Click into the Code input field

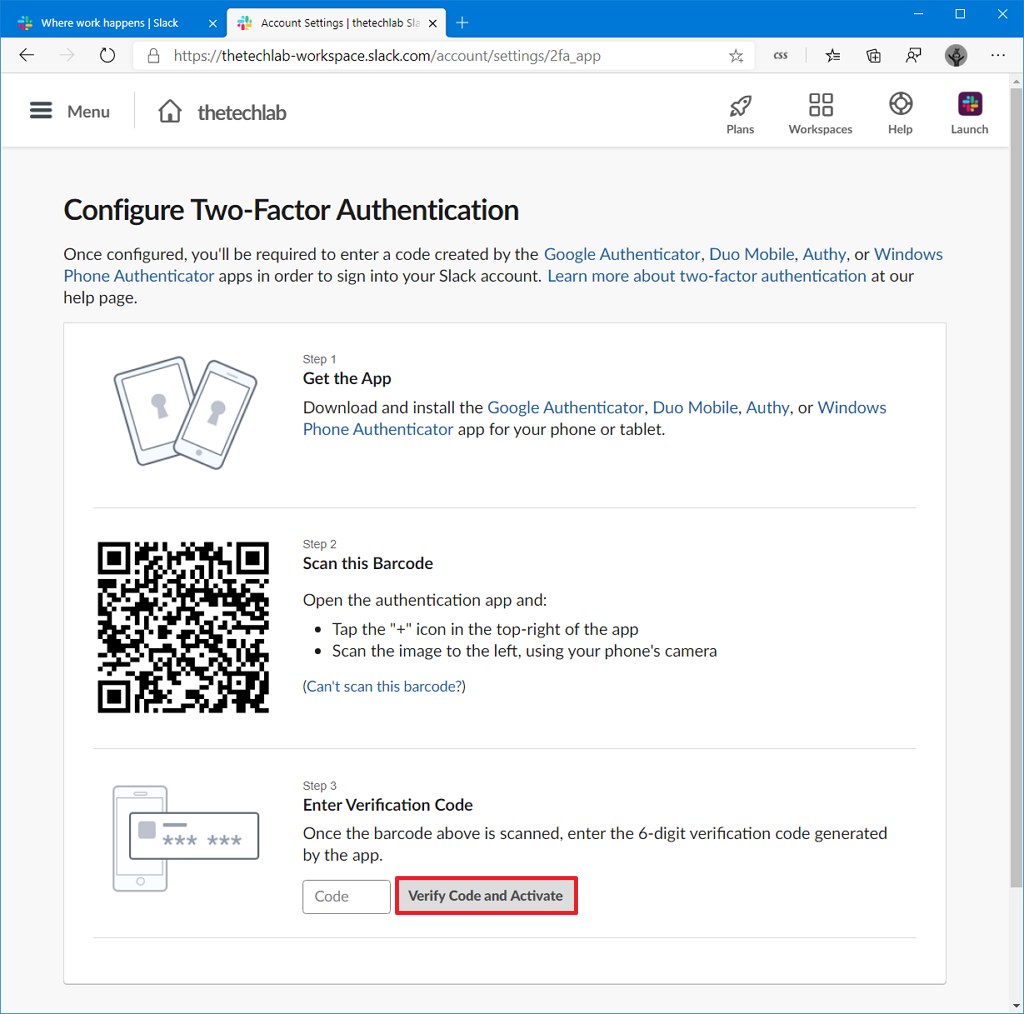(x=346, y=896)
